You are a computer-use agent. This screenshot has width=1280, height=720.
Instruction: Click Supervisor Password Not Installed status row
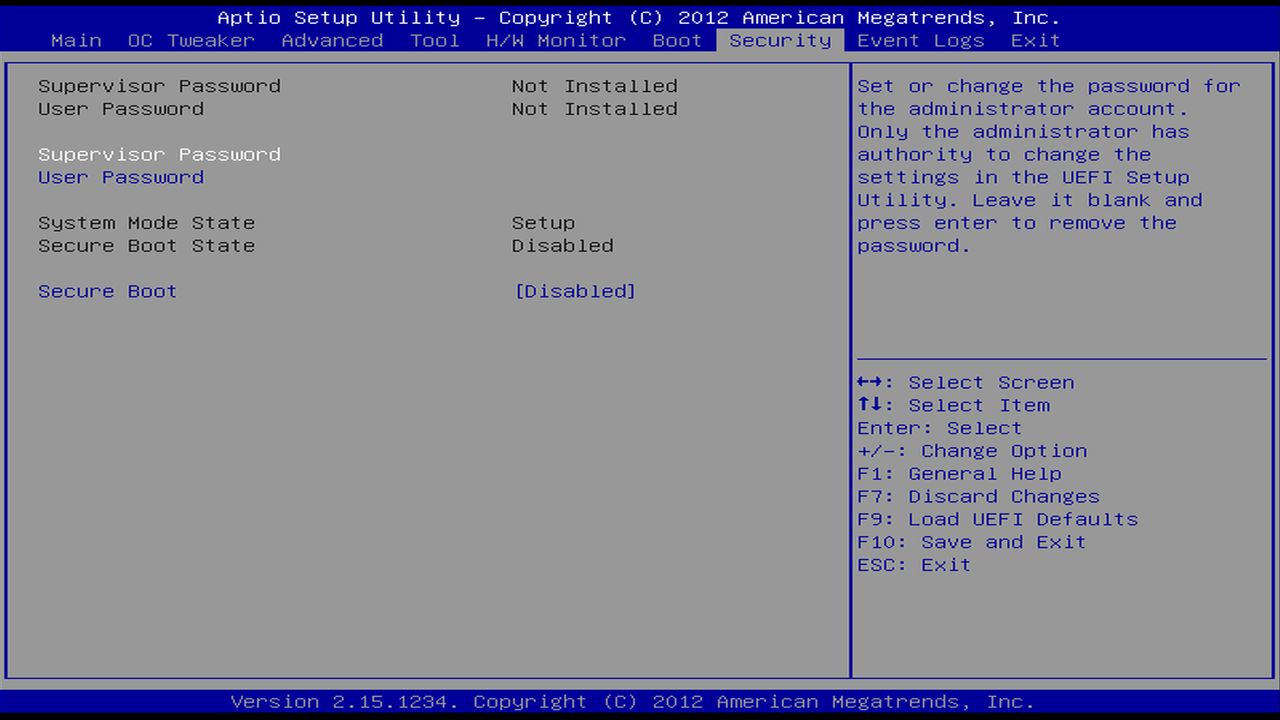(358, 87)
